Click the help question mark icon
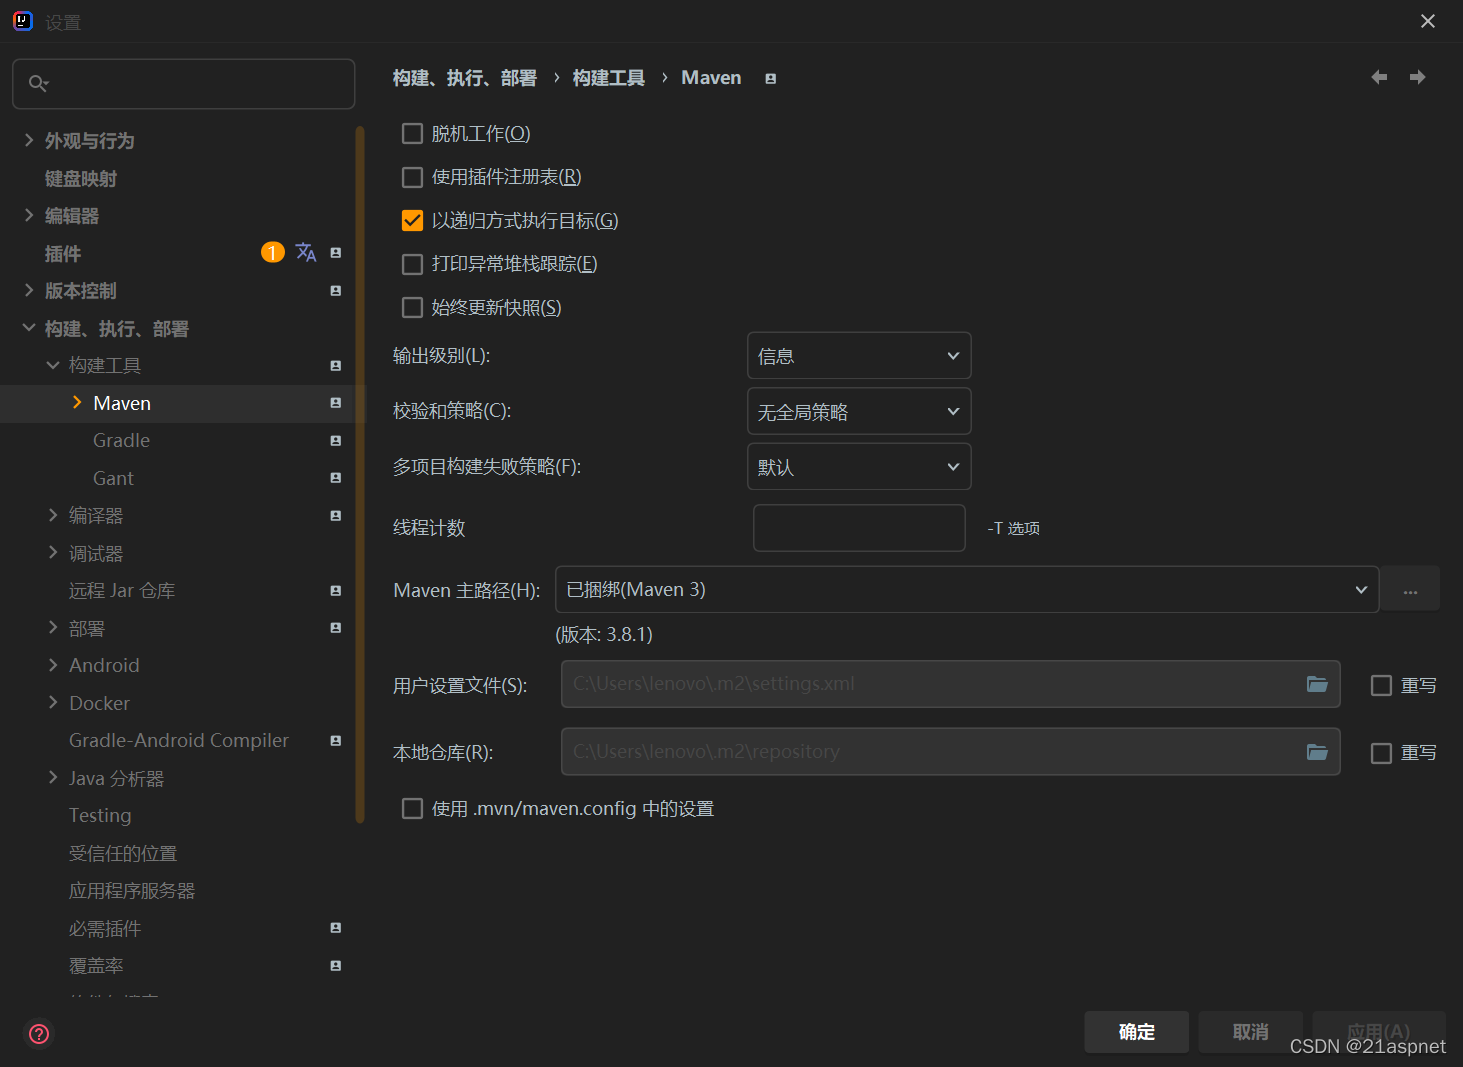The height and width of the screenshot is (1067, 1463). 39,1033
